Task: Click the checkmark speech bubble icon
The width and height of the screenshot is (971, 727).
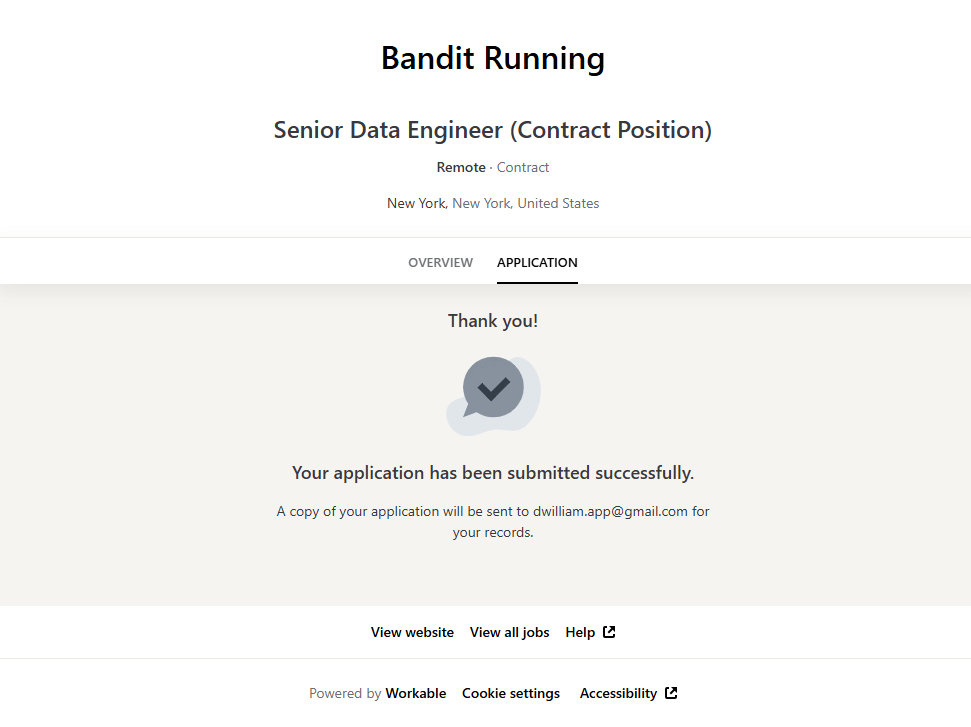Action: (x=493, y=389)
